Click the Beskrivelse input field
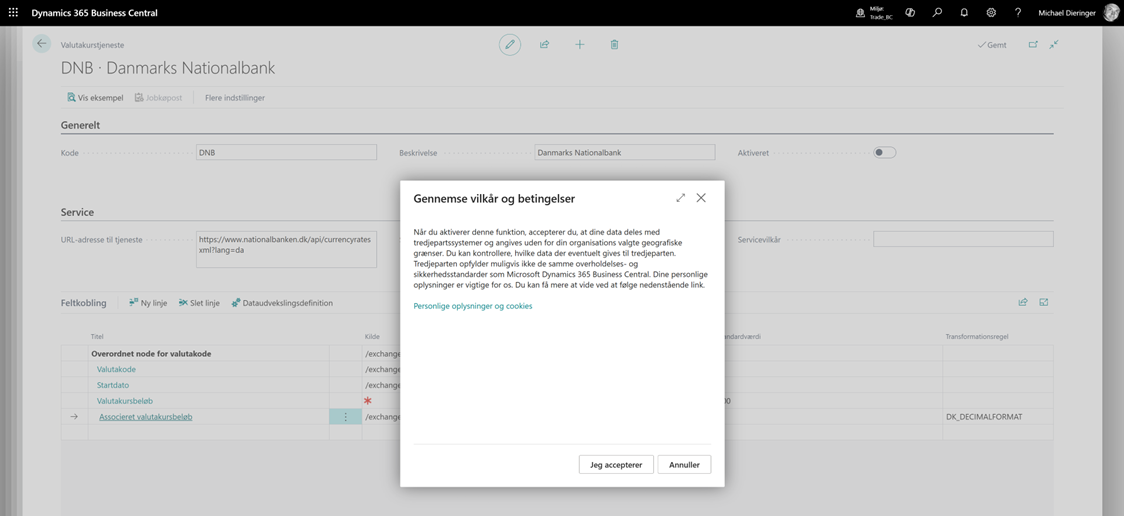 (625, 153)
